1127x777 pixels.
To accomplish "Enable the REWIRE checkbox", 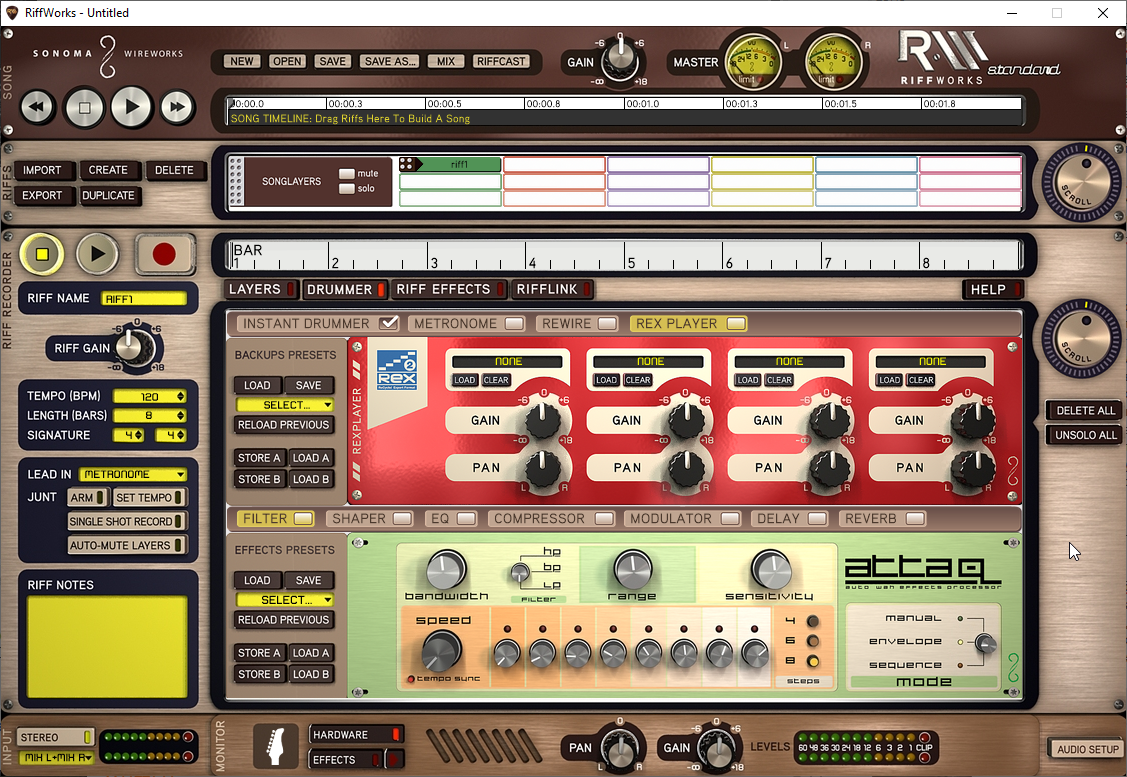I will [607, 323].
